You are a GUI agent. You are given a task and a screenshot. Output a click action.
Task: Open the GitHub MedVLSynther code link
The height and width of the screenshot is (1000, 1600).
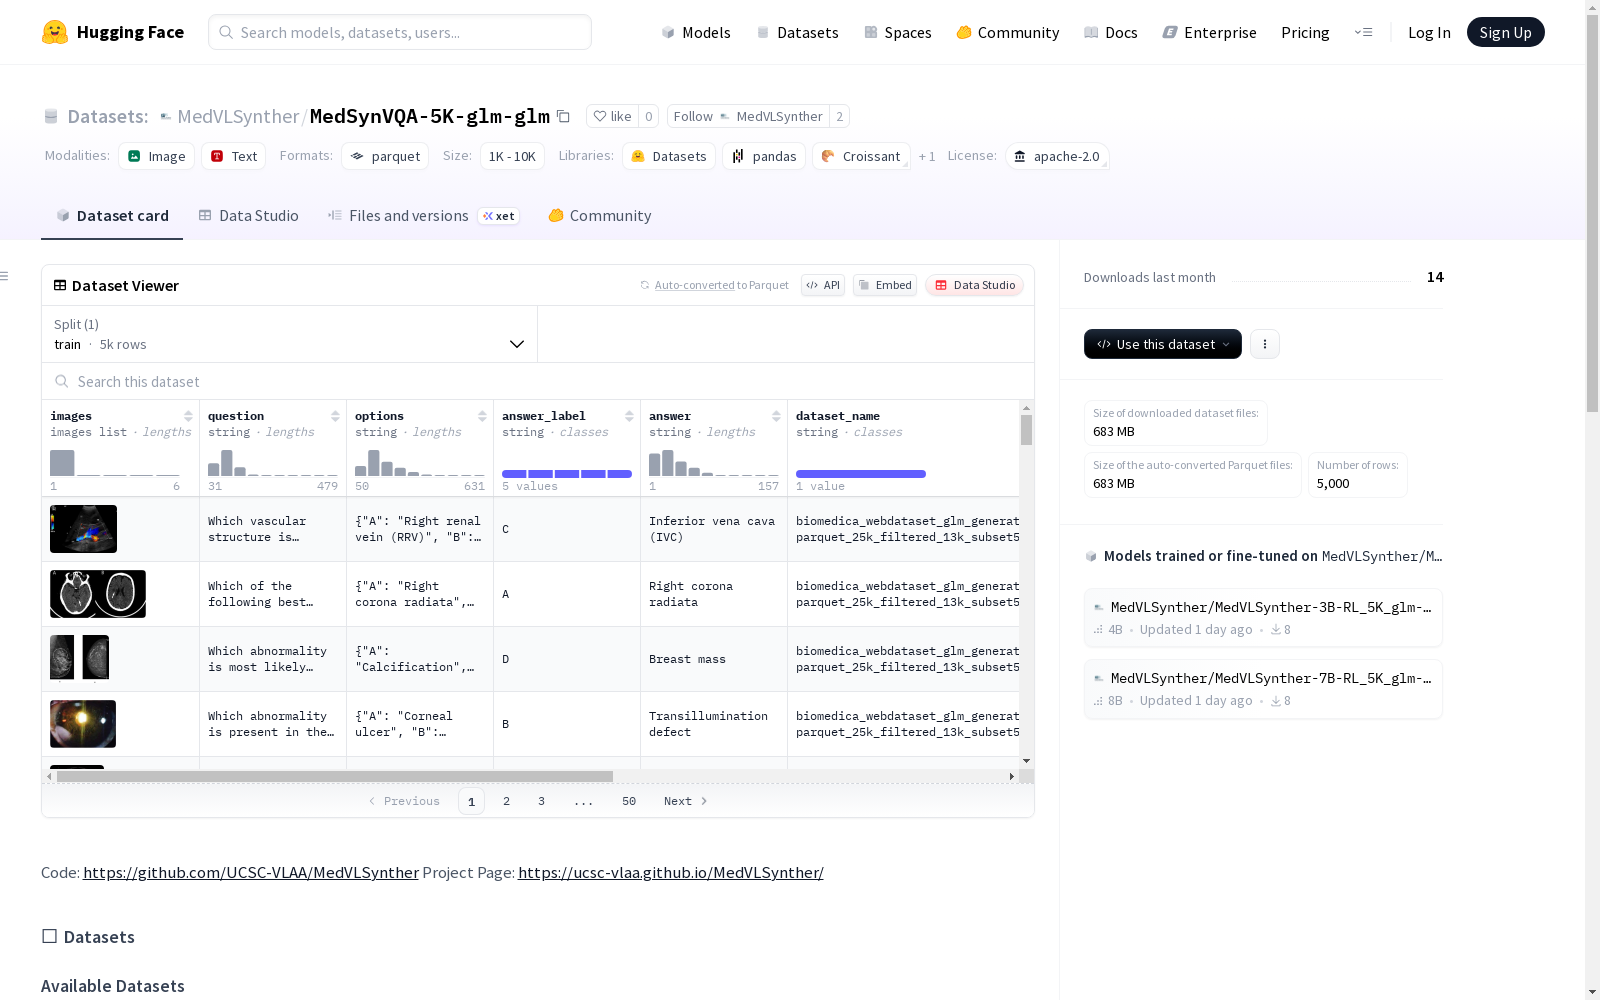(251, 872)
